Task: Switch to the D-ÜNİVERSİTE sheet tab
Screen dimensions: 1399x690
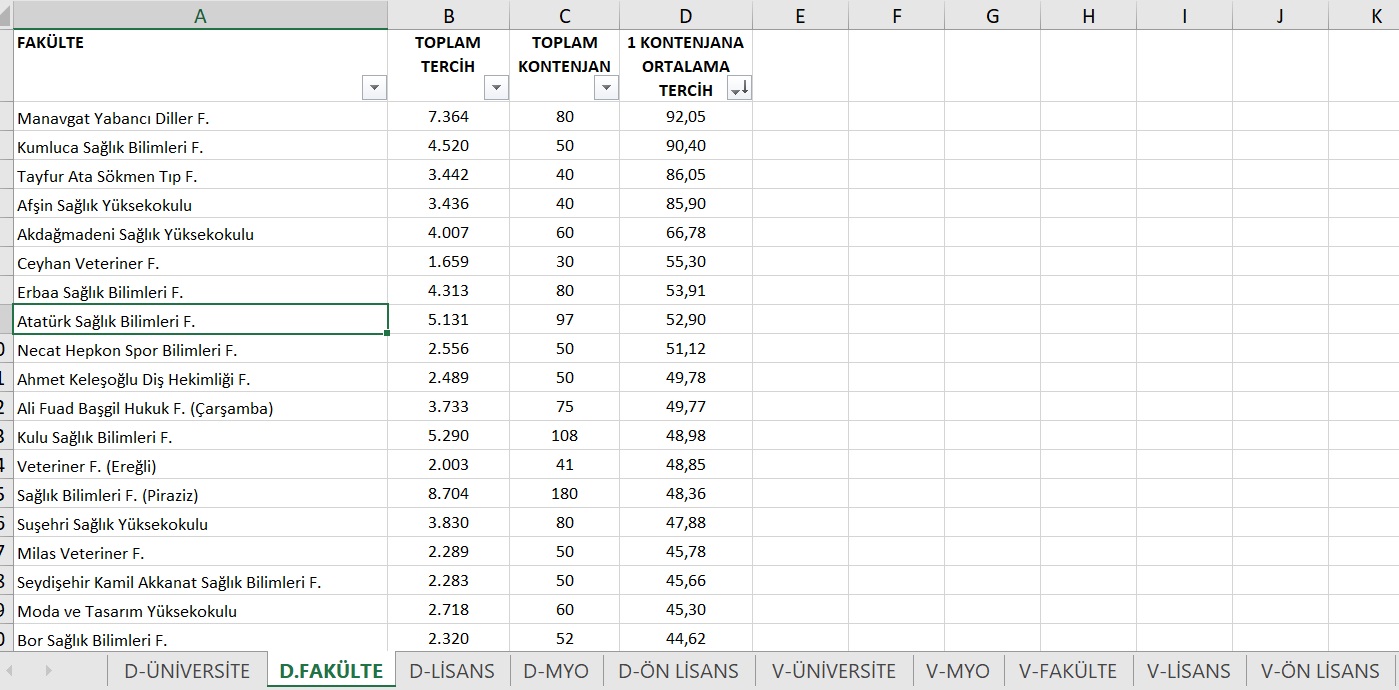Action: [187, 671]
